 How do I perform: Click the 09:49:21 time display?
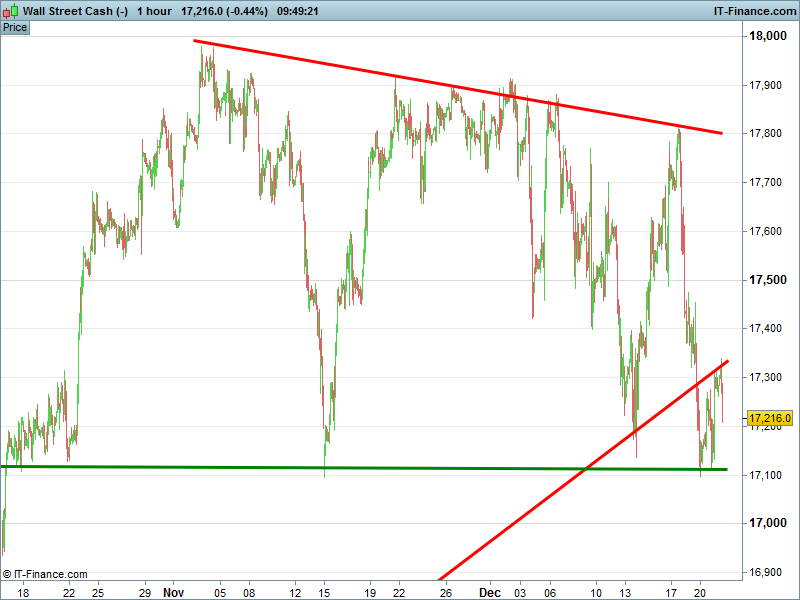(298, 11)
